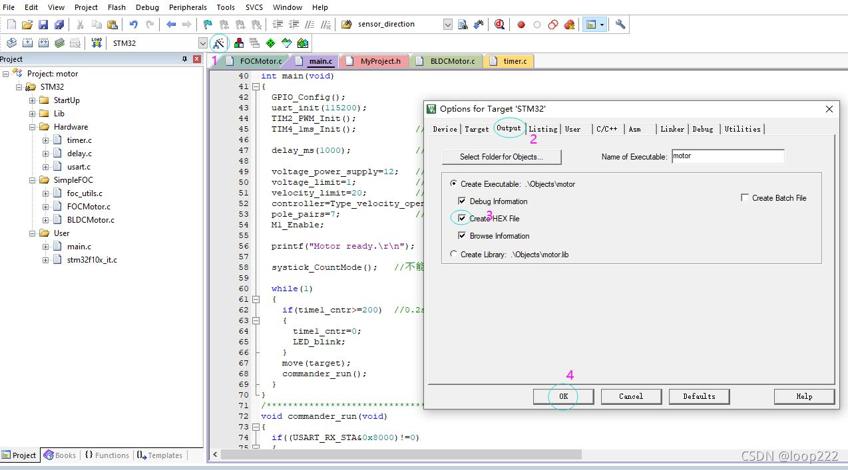Open the sensor_direction find dropdown arrow
The image size is (848, 470).
click(x=448, y=24)
